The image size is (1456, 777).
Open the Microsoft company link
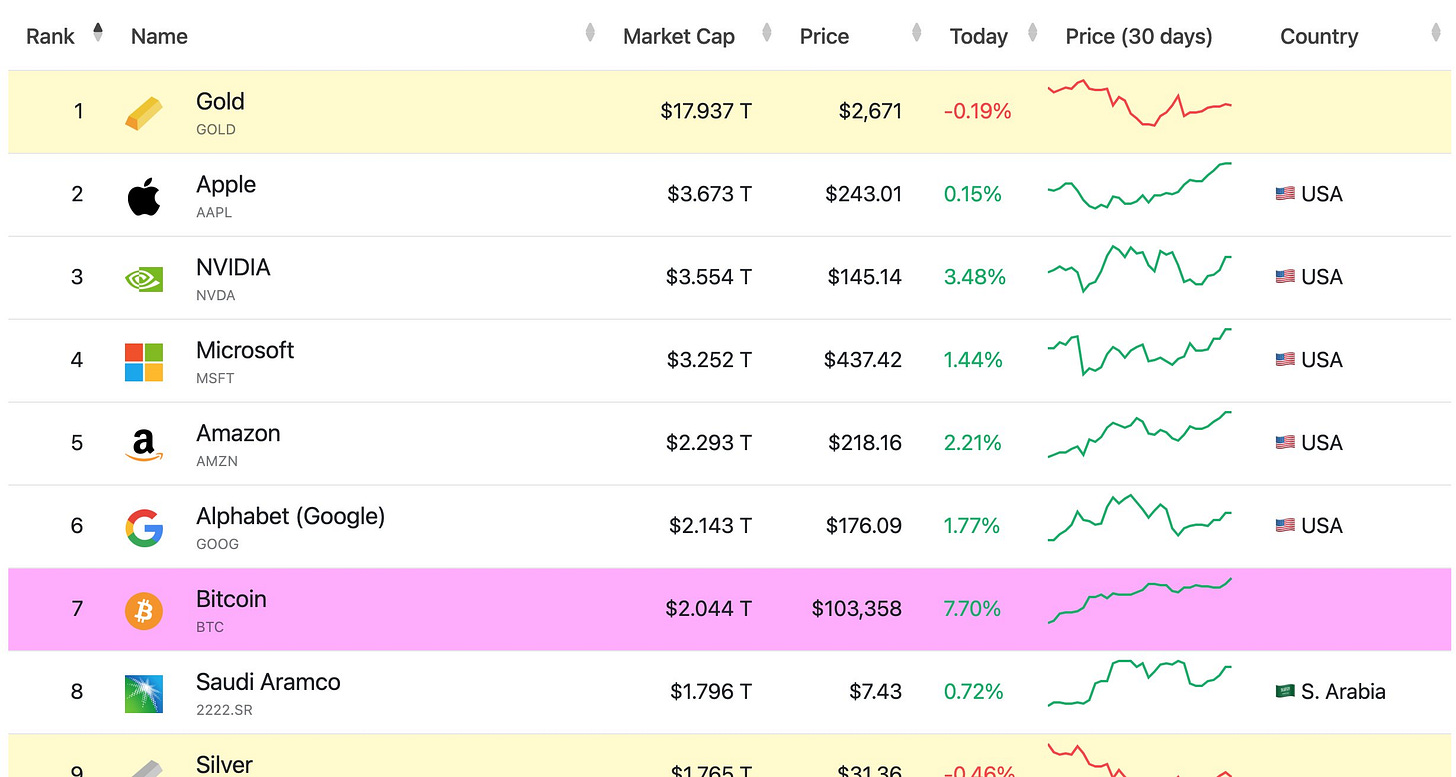click(245, 350)
